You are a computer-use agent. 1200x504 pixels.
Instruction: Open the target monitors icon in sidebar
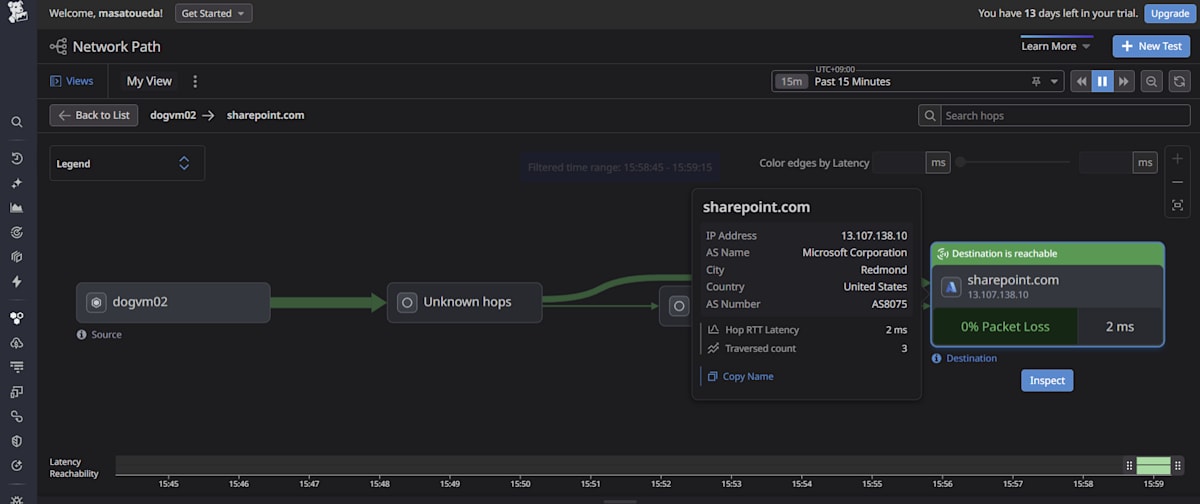pos(17,232)
